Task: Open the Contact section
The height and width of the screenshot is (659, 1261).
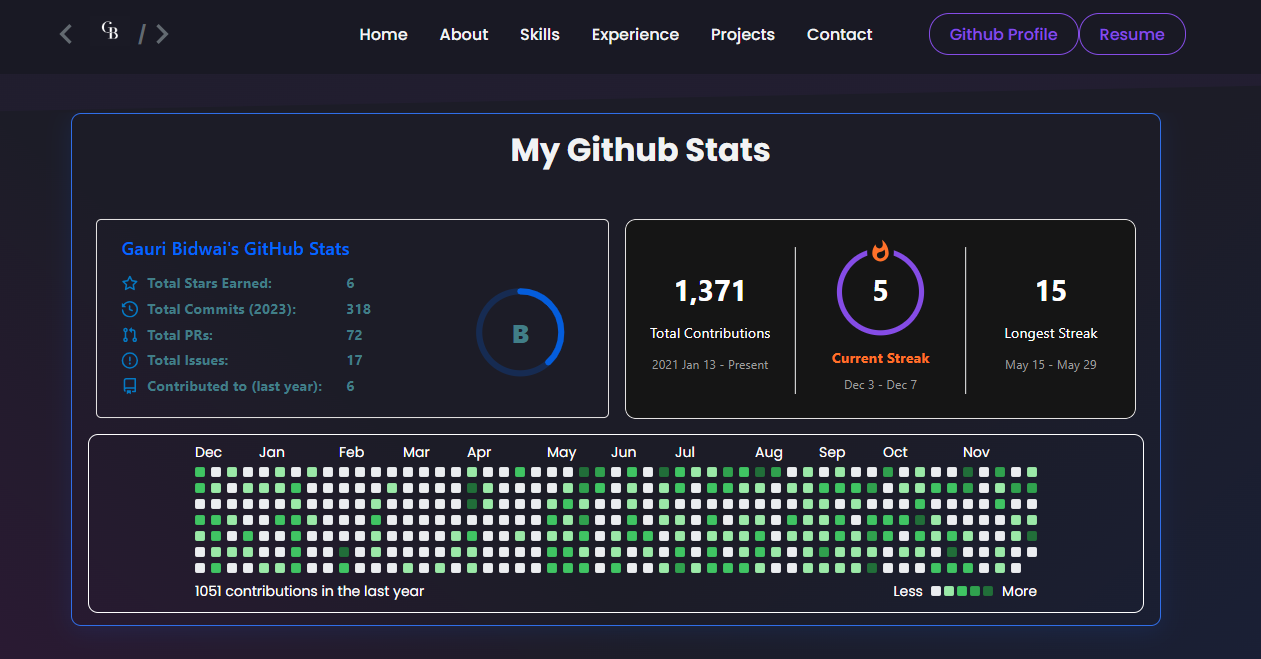Action: 840,34
